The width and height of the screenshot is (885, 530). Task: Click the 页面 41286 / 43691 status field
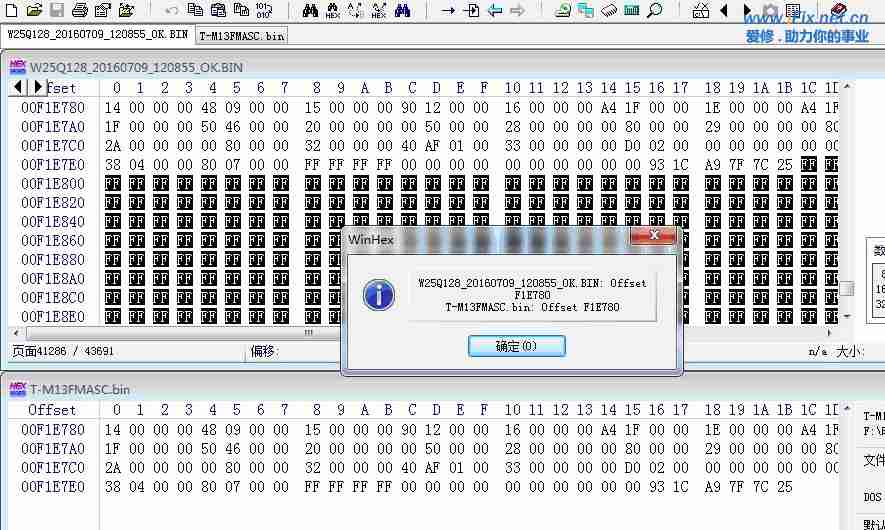coord(62,351)
